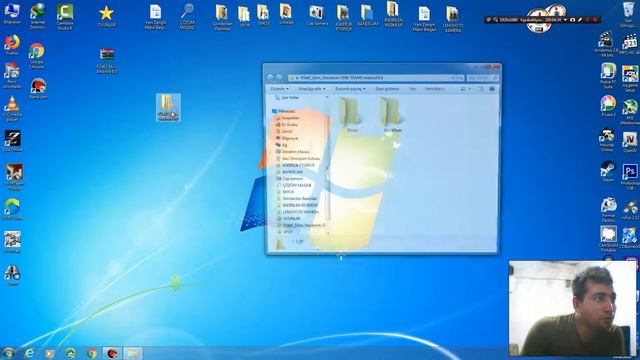The height and width of the screenshot is (360, 640).
Task: Select the Firefox desktop shortcut
Action: pyautogui.click(x=12, y=45)
